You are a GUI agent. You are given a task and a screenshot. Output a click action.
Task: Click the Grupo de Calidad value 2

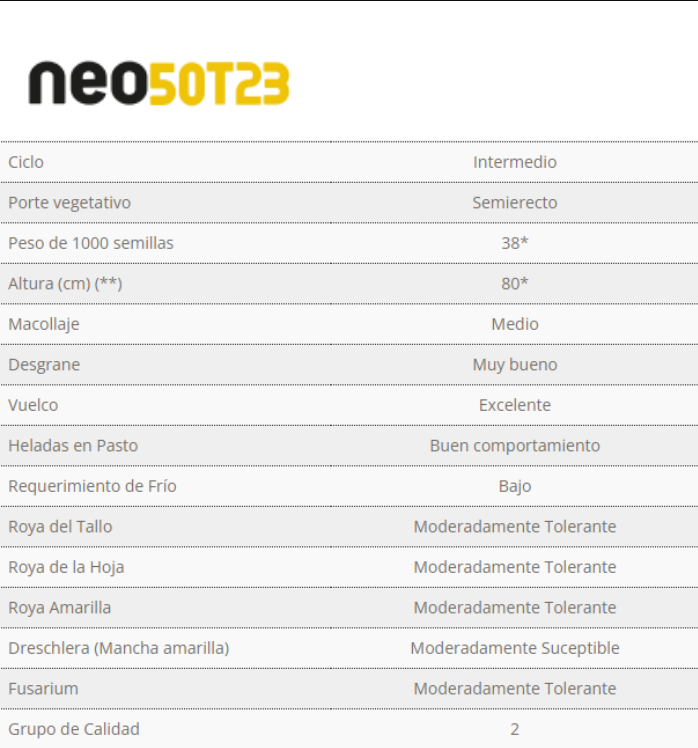point(515,729)
